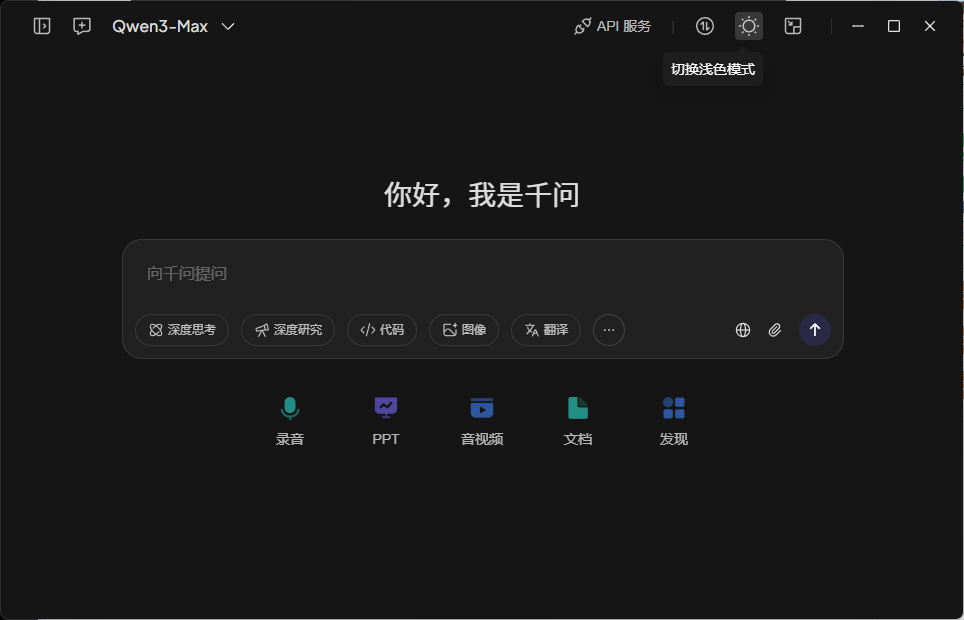Open the API 服务 page
Screen dimensions: 964x620
pyautogui.click(x=612, y=26)
